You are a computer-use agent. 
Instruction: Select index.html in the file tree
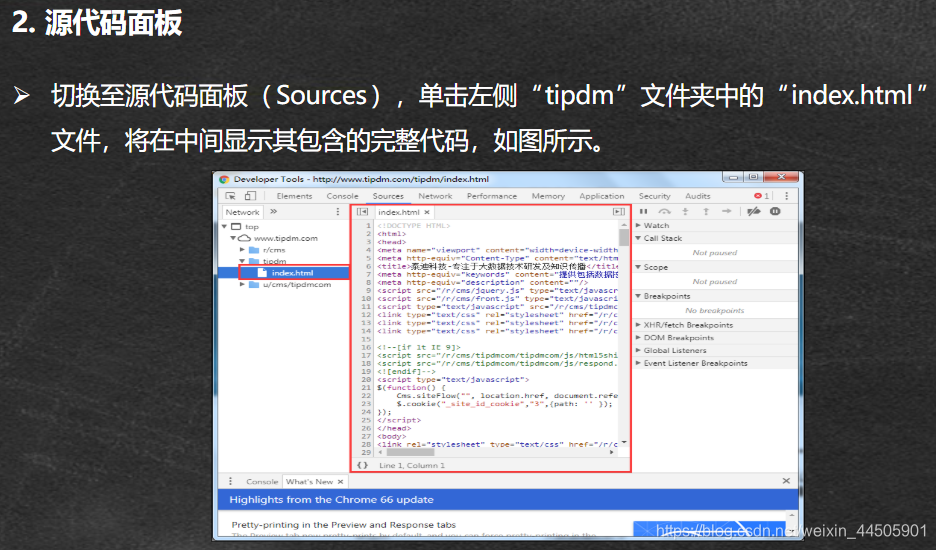tap(294, 273)
